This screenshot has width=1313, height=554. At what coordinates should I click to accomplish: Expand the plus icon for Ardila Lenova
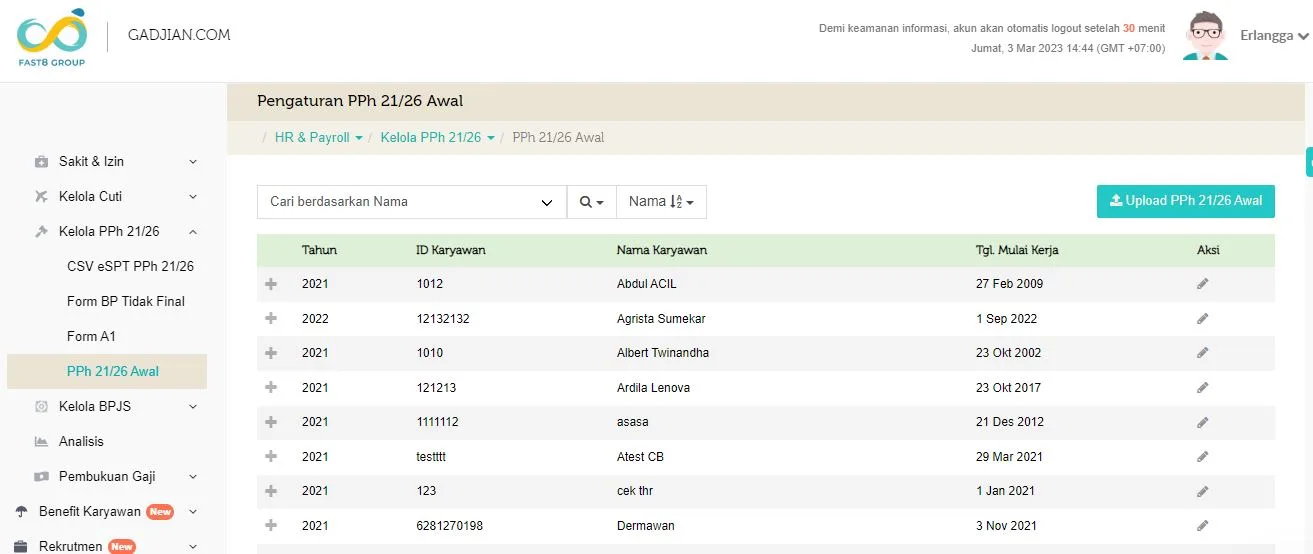click(270, 388)
